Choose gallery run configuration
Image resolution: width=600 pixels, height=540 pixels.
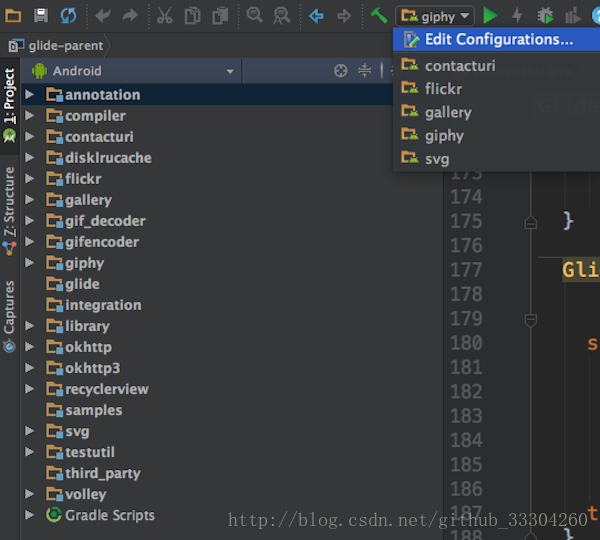pyautogui.click(x=496, y=112)
